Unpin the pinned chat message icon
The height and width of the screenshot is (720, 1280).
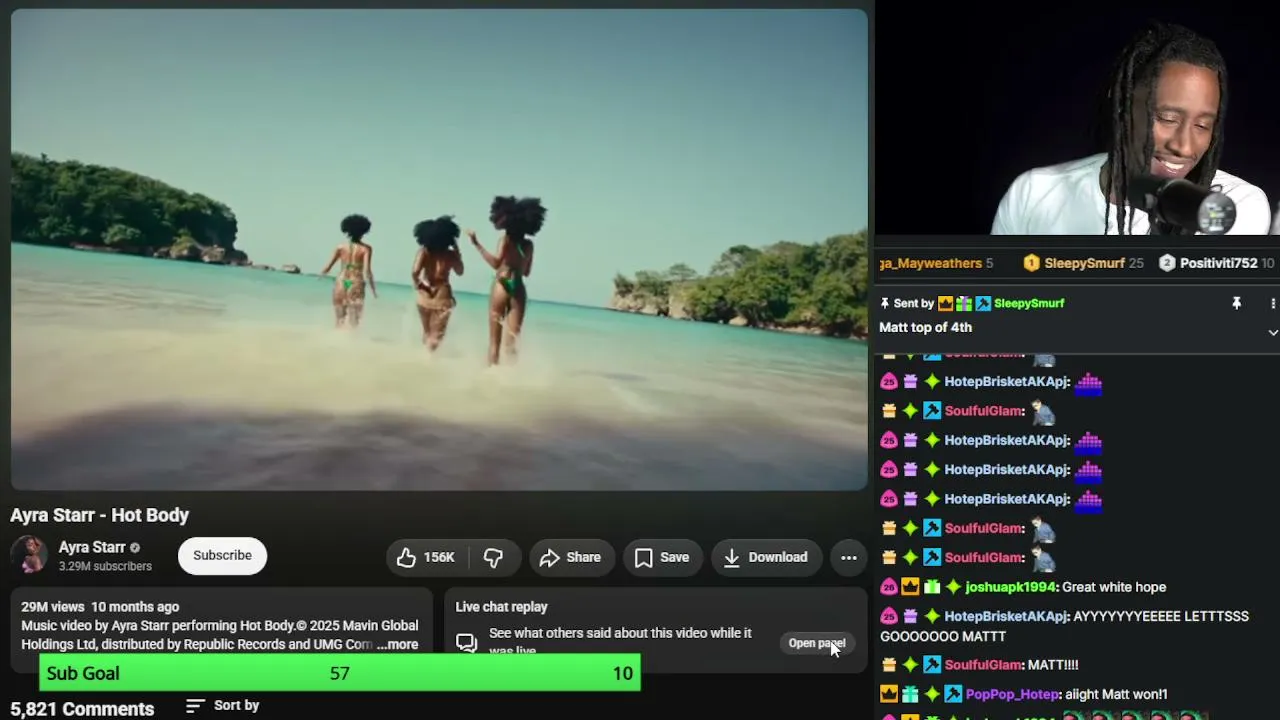tap(1237, 303)
